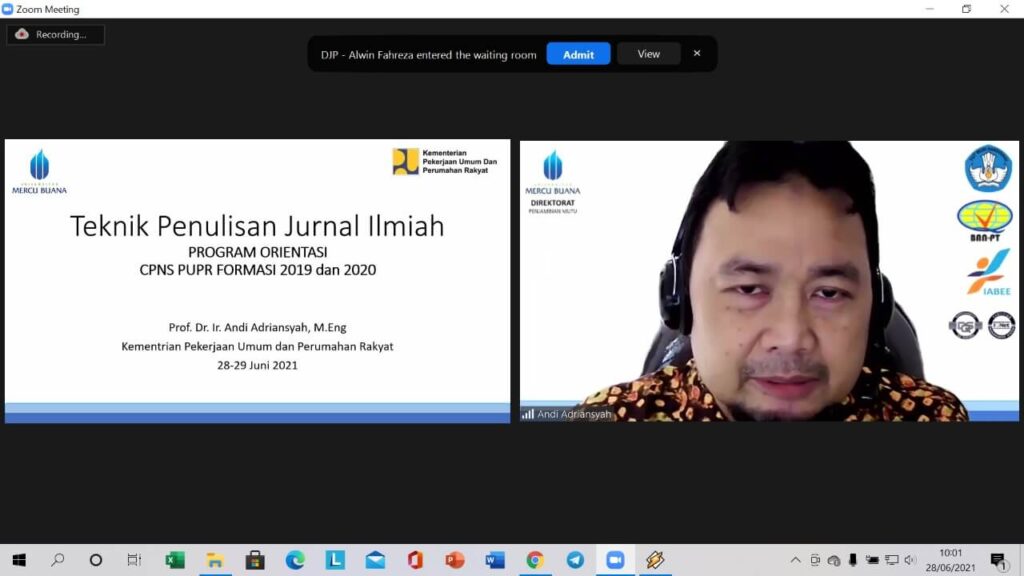This screenshot has width=1024, height=576.
Task: Open the yellow pencil app in taskbar
Action: (x=655, y=560)
